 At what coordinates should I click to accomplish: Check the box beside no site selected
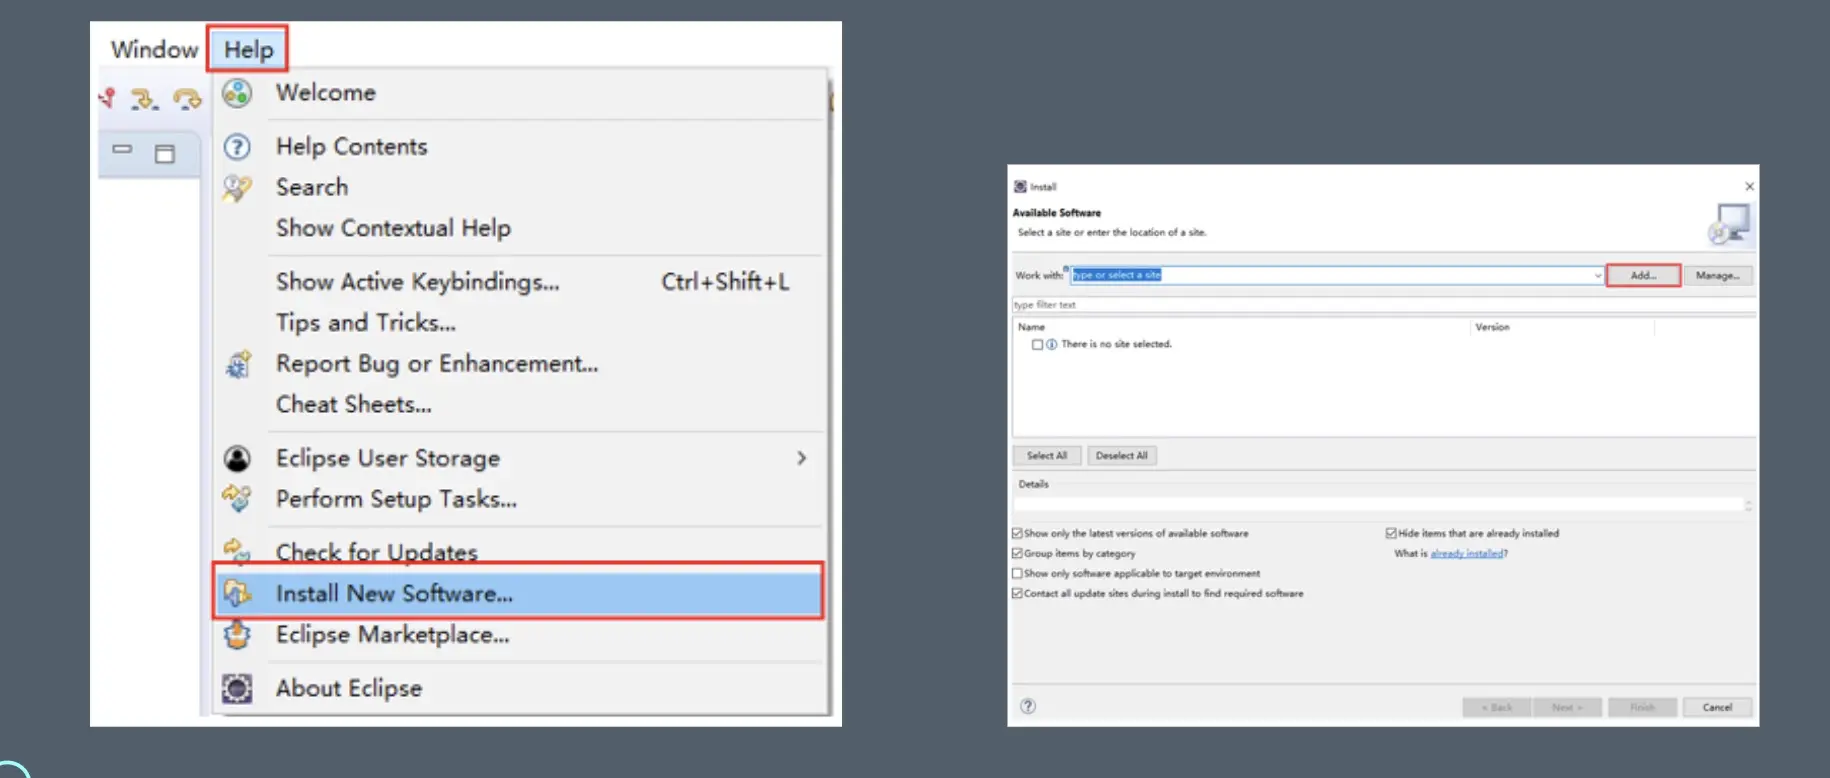tap(1037, 344)
